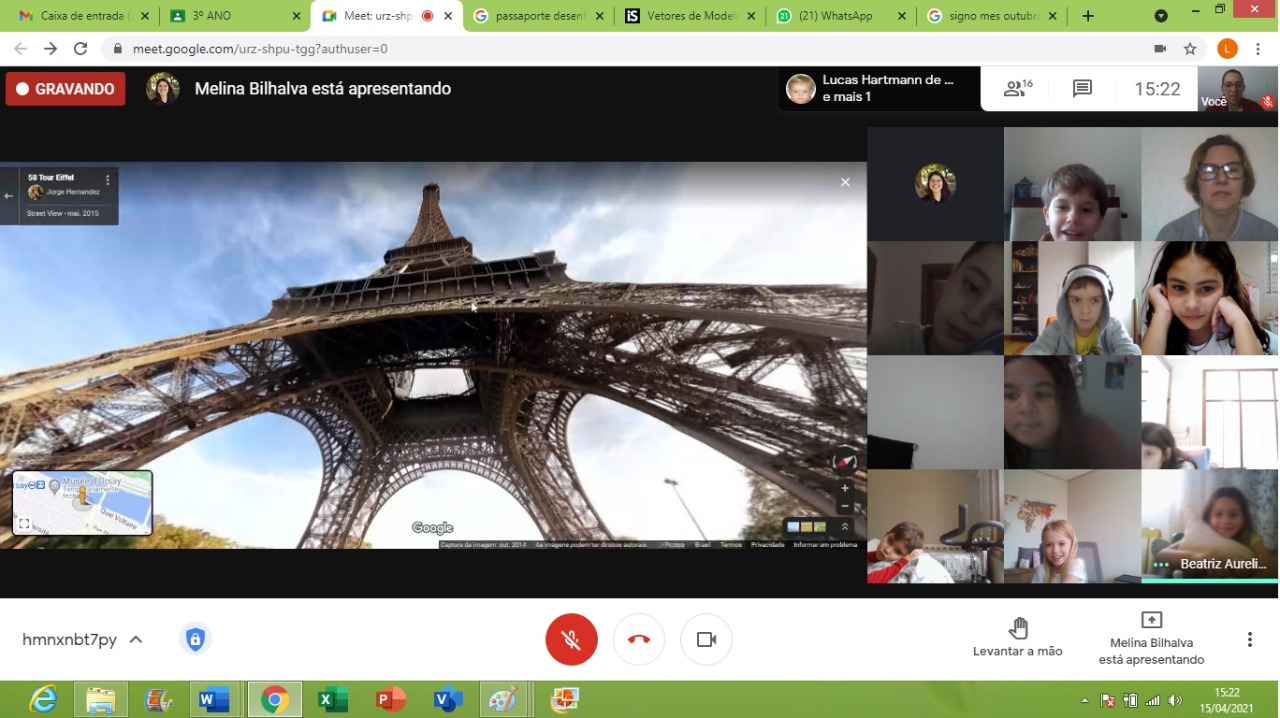The image size is (1280, 718).
Task: Unmute the microphone toggle
Action: [571, 639]
